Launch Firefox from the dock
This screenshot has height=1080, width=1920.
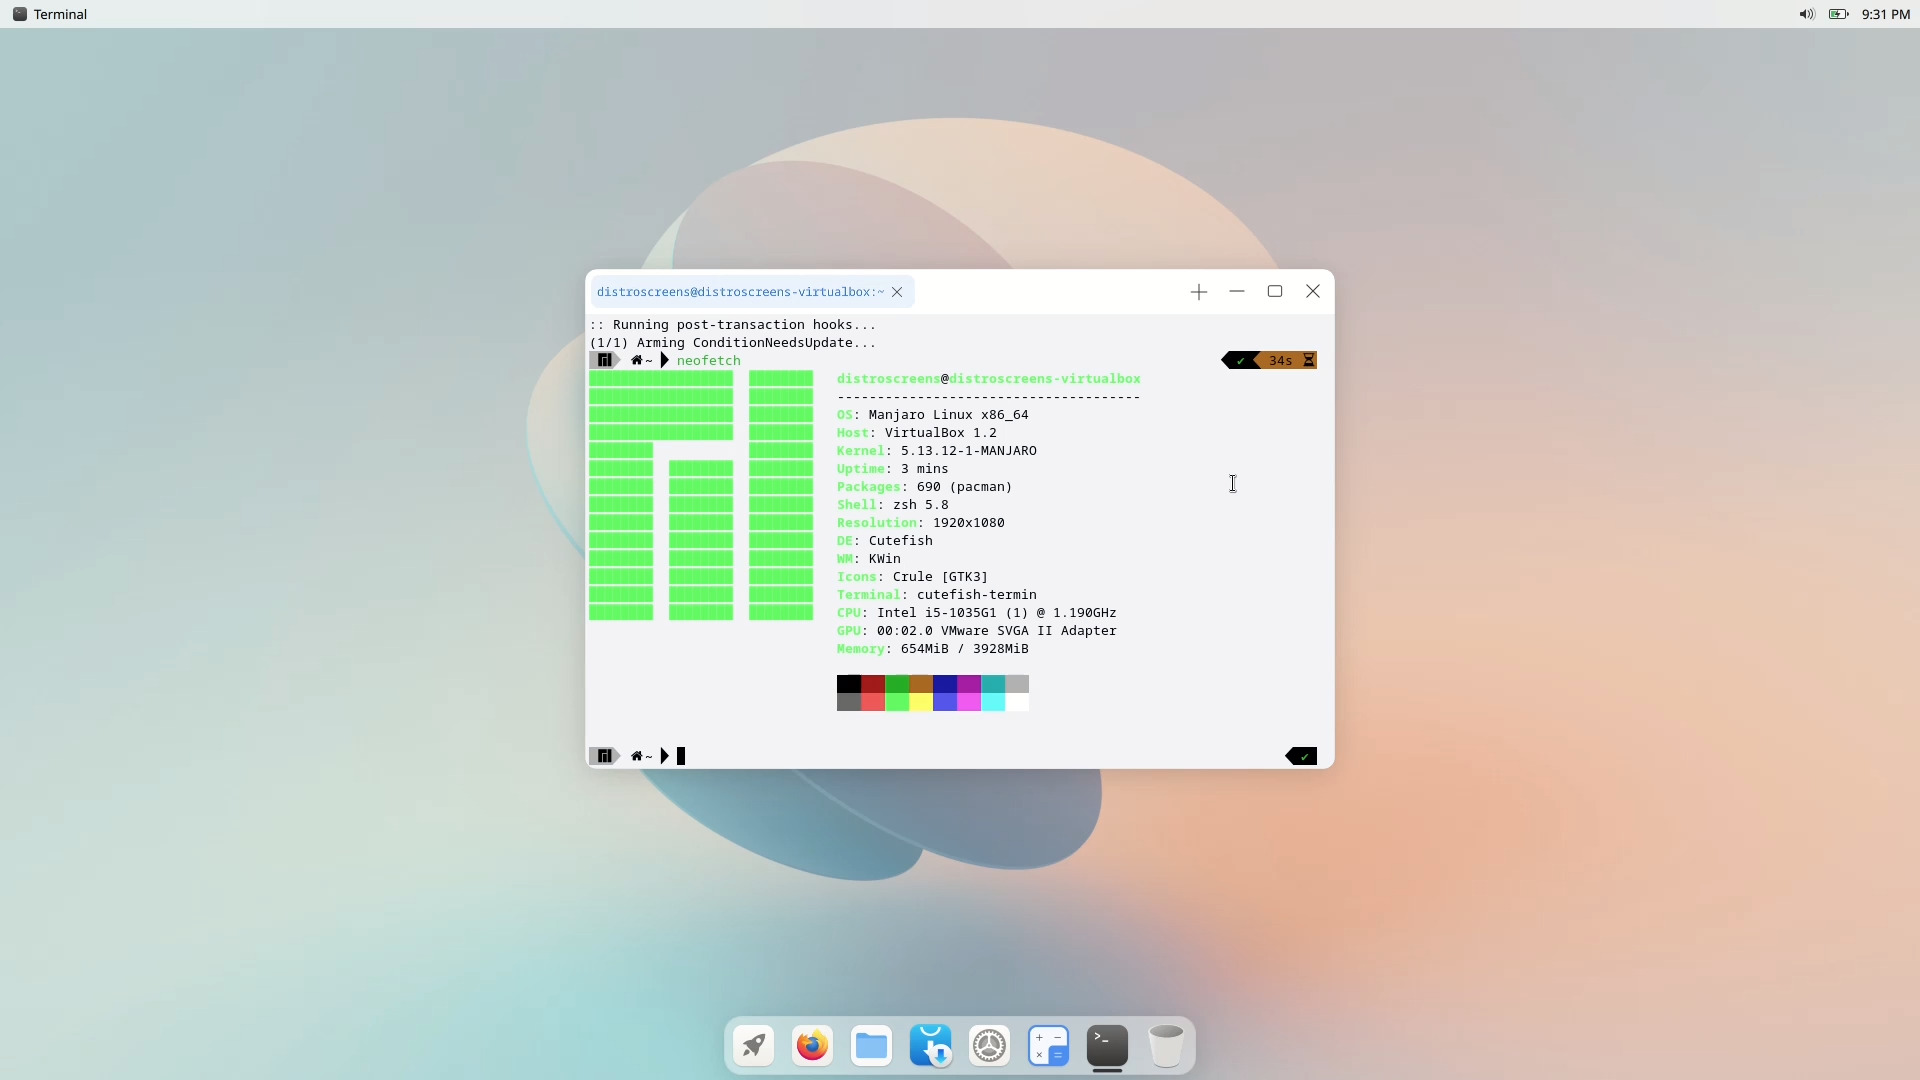pos(811,1046)
